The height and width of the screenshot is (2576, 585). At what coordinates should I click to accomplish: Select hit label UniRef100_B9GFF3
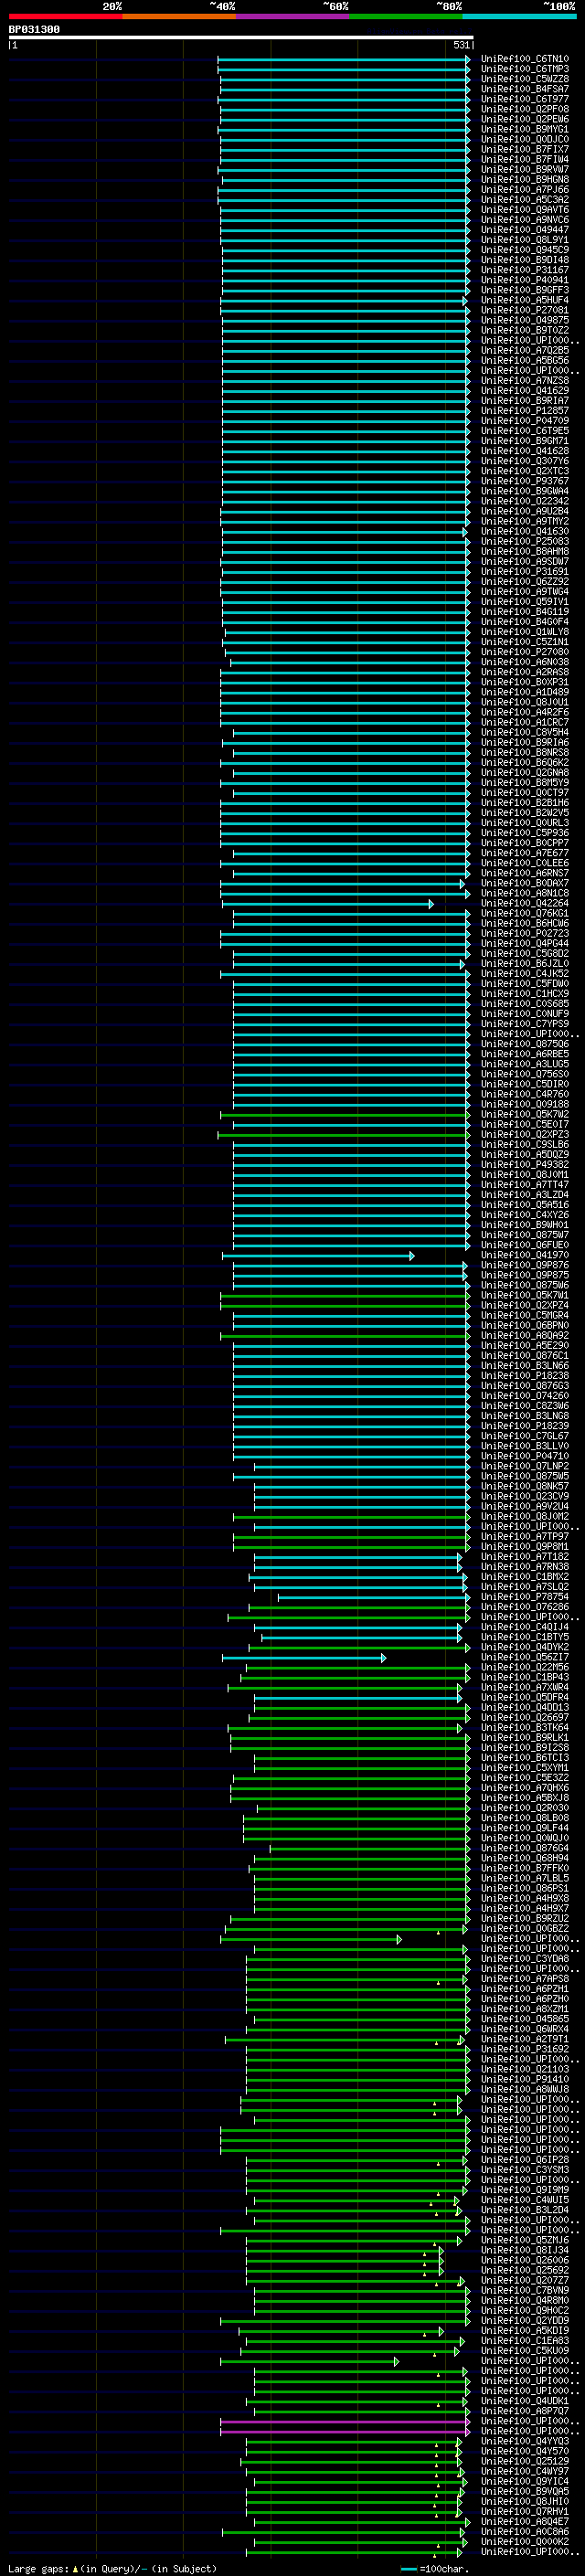click(525, 290)
